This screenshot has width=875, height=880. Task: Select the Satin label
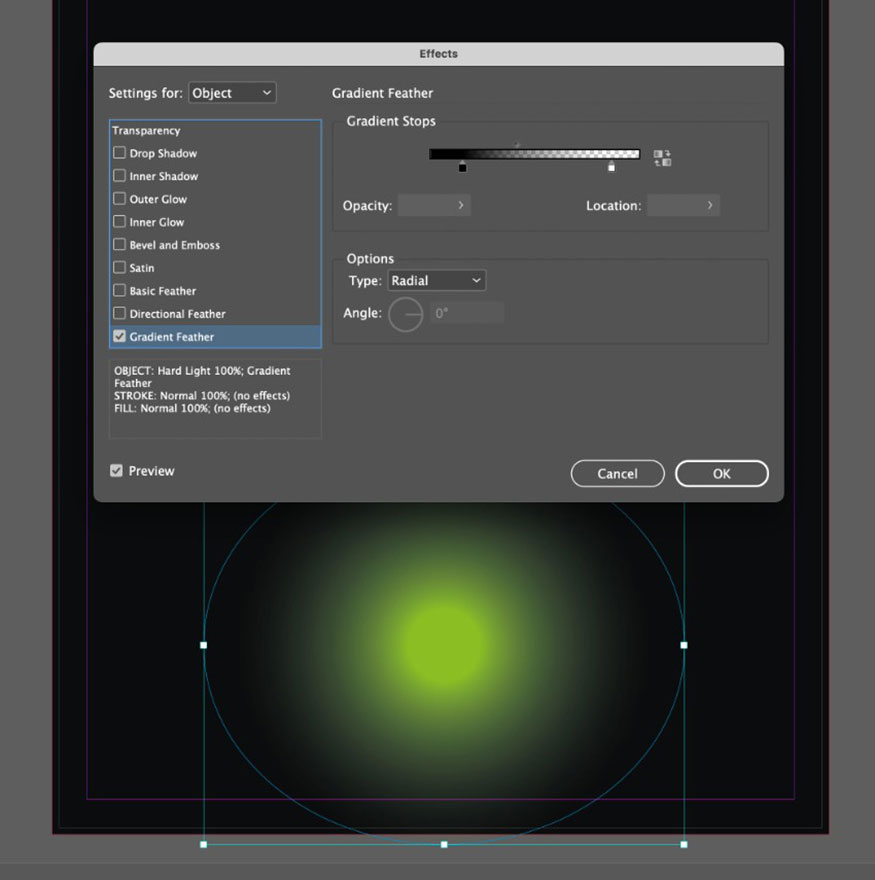(x=141, y=268)
